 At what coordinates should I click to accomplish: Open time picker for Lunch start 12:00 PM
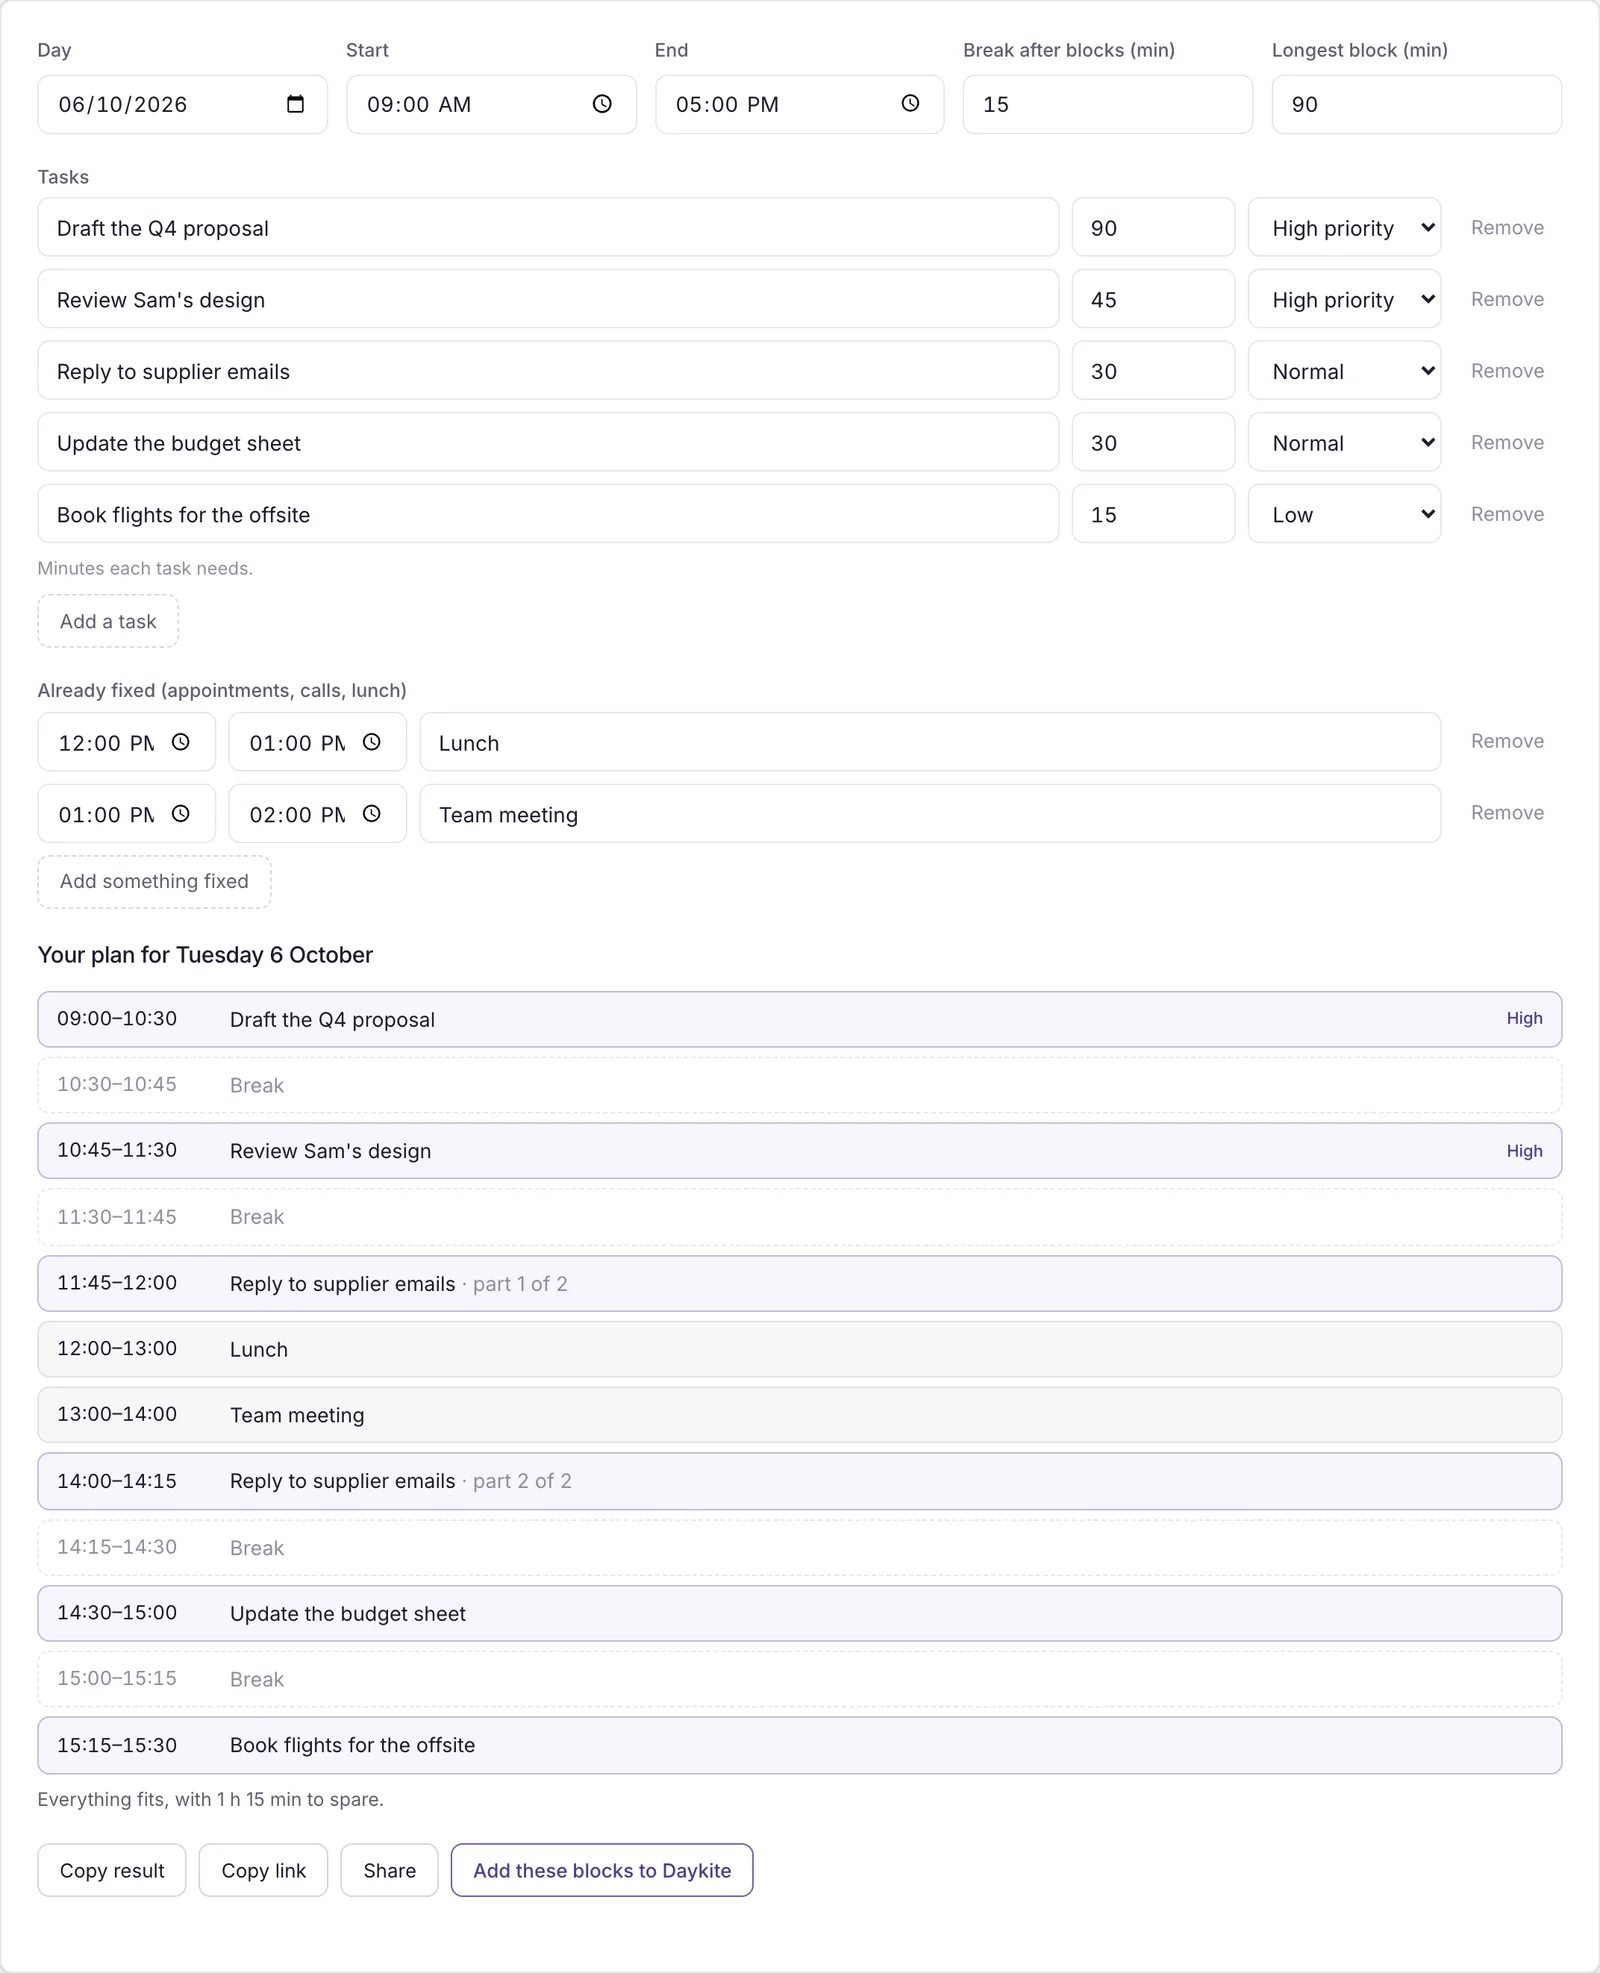(x=180, y=742)
